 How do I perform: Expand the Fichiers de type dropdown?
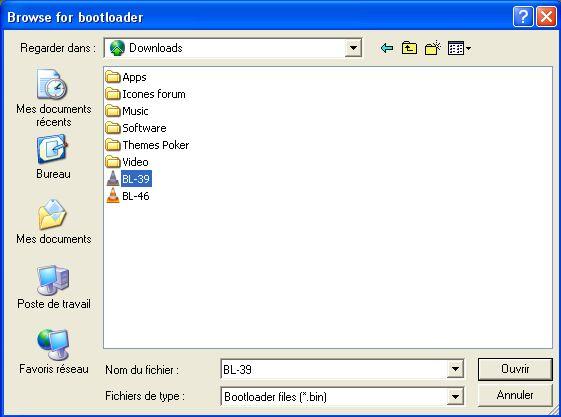[455, 396]
